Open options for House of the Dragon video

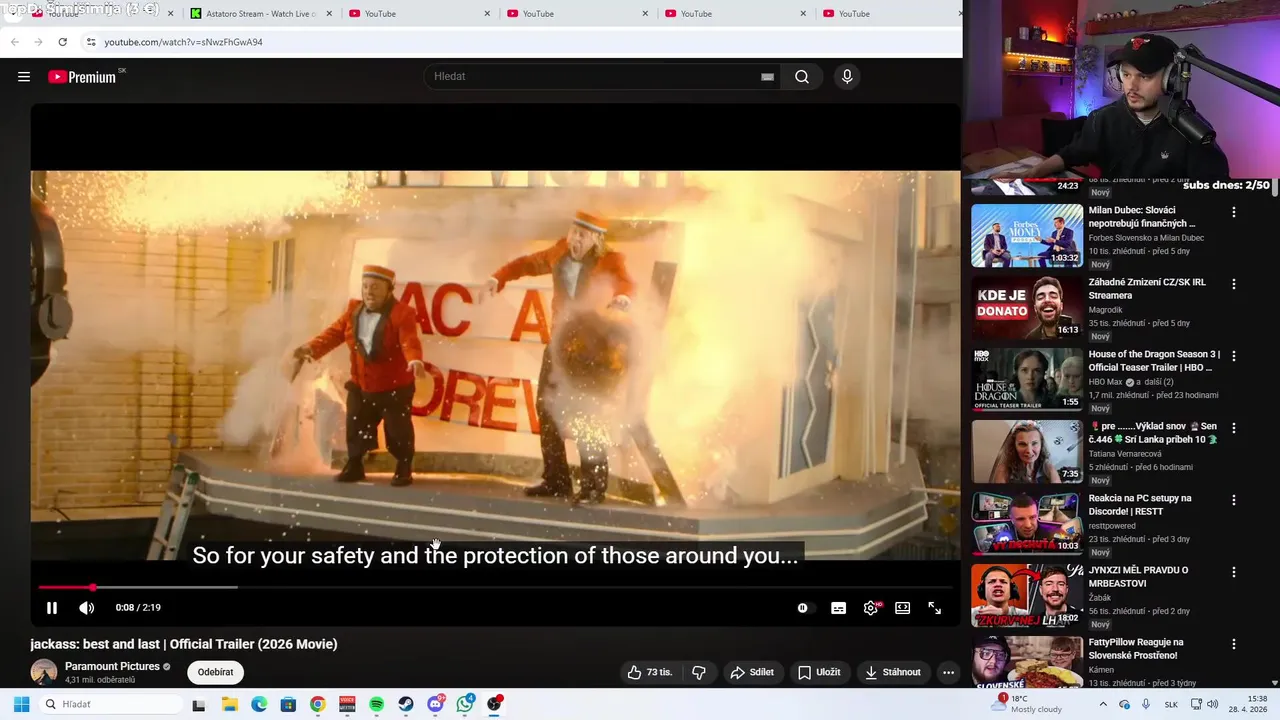(x=1233, y=356)
